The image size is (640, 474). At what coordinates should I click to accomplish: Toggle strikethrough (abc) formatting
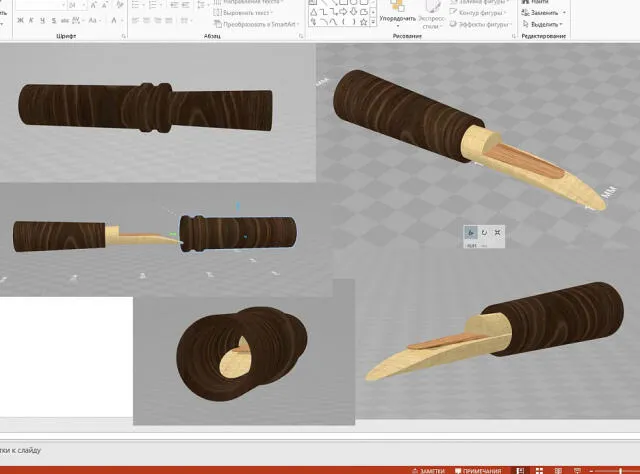(65, 20)
